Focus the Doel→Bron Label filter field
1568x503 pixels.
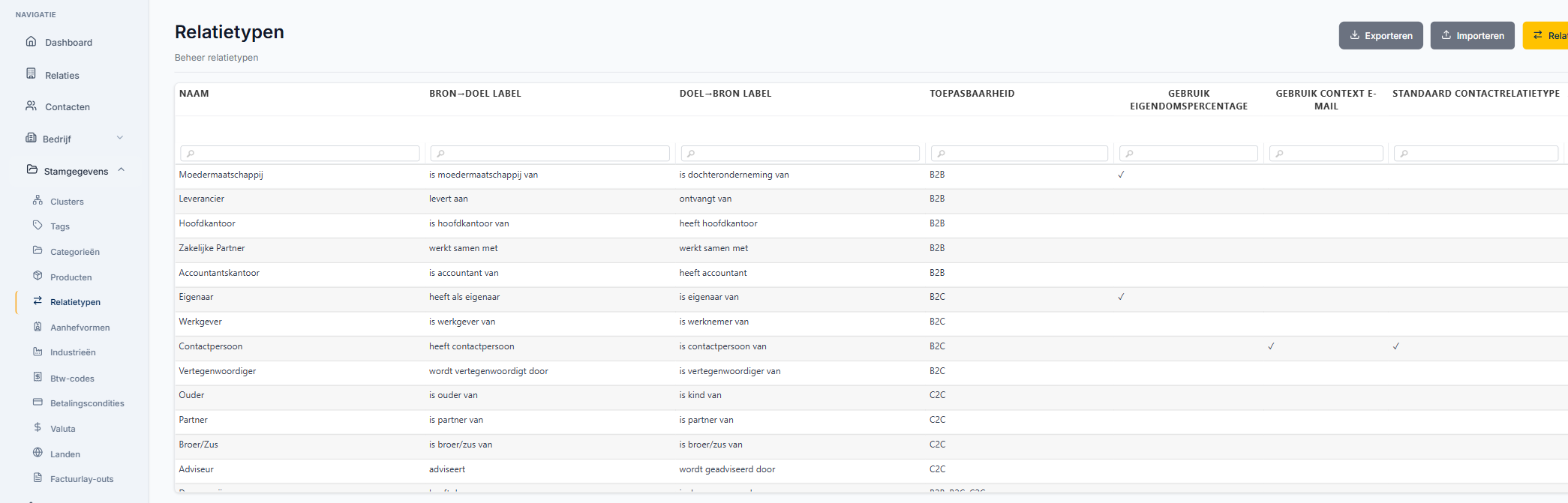pyautogui.click(x=800, y=154)
